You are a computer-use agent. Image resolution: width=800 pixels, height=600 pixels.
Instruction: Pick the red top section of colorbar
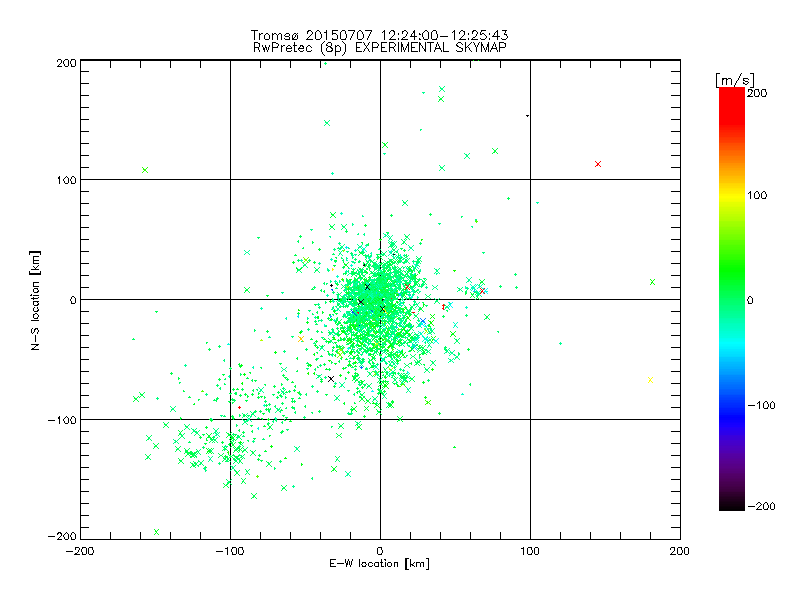click(x=732, y=105)
